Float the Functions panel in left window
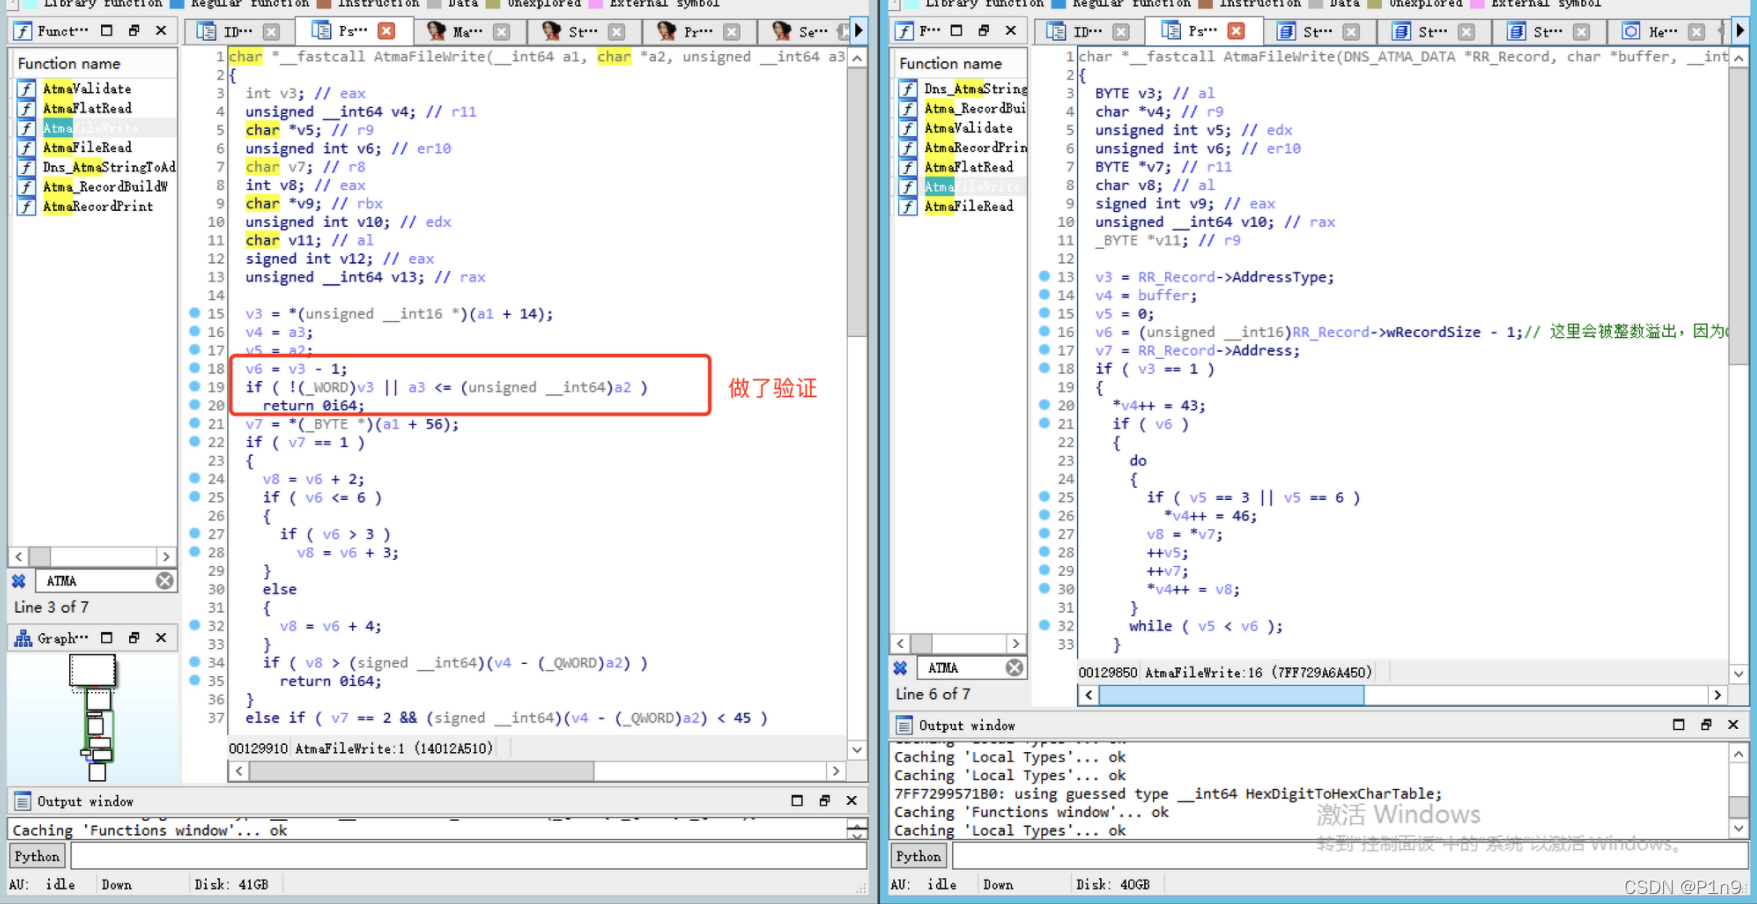This screenshot has width=1757, height=904. click(x=134, y=31)
